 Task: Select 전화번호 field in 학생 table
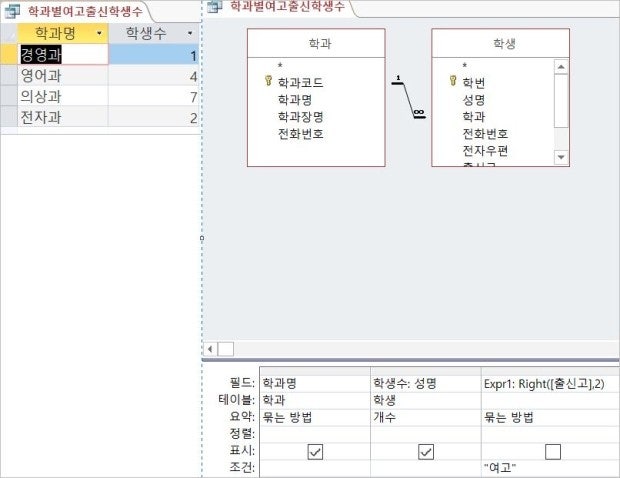tap(485, 134)
